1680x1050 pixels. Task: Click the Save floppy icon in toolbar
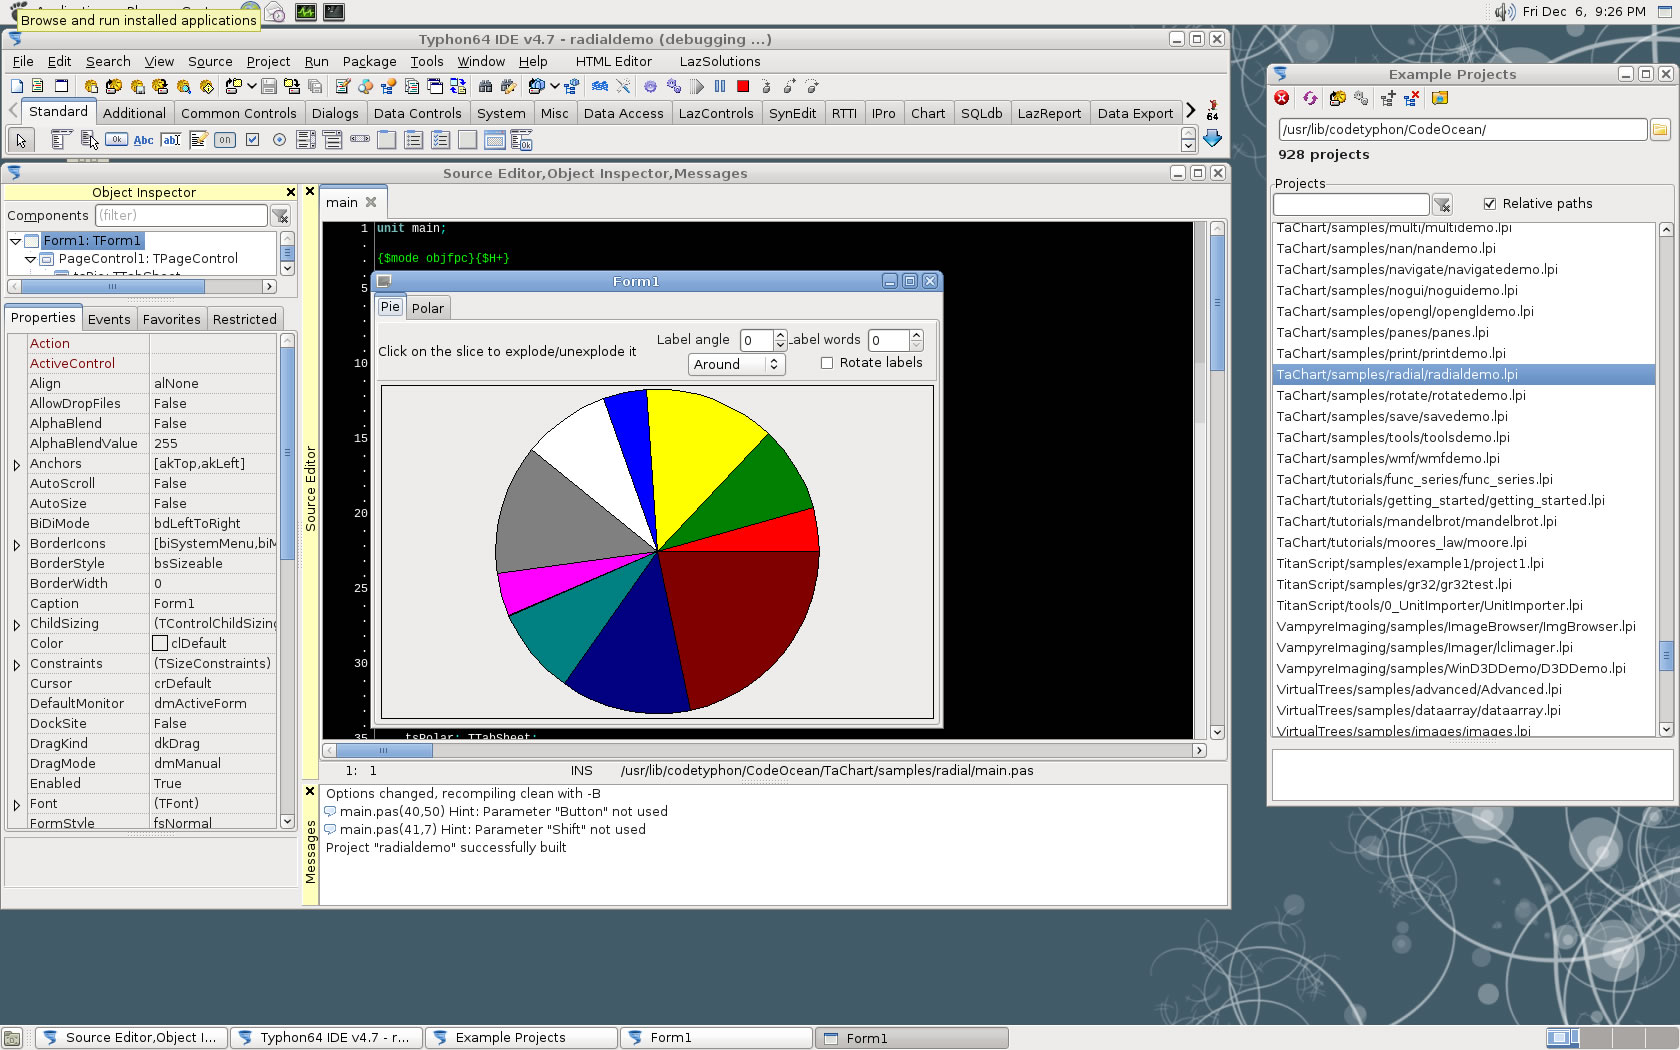tap(269, 87)
